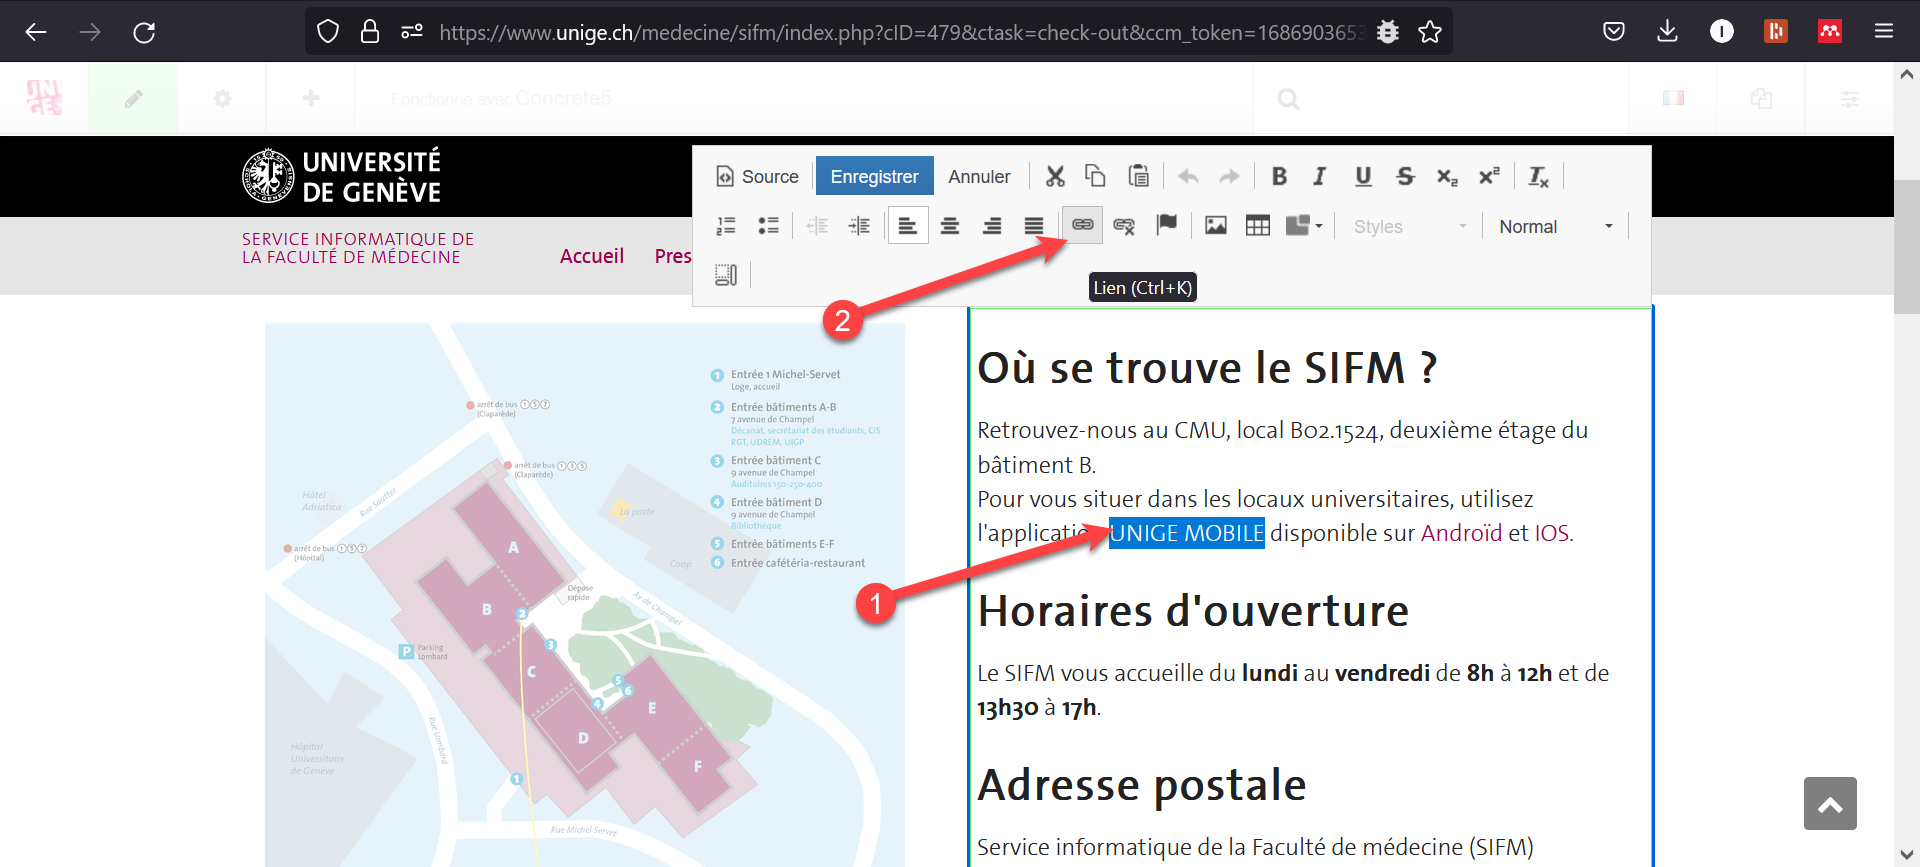
Task: Click the browser URL address field
Action: click(900, 33)
